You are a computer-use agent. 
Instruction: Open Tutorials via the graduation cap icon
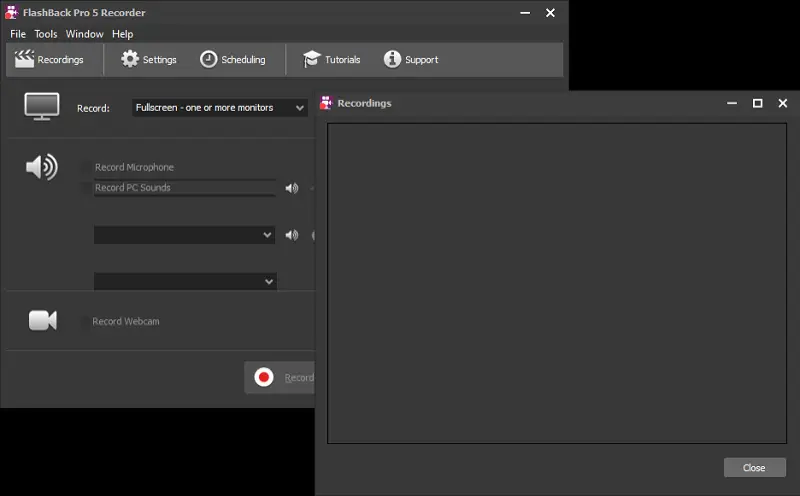pyautogui.click(x=311, y=59)
